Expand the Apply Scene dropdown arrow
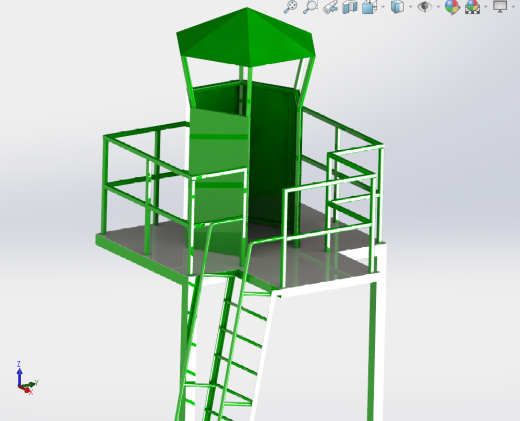 (x=486, y=6)
